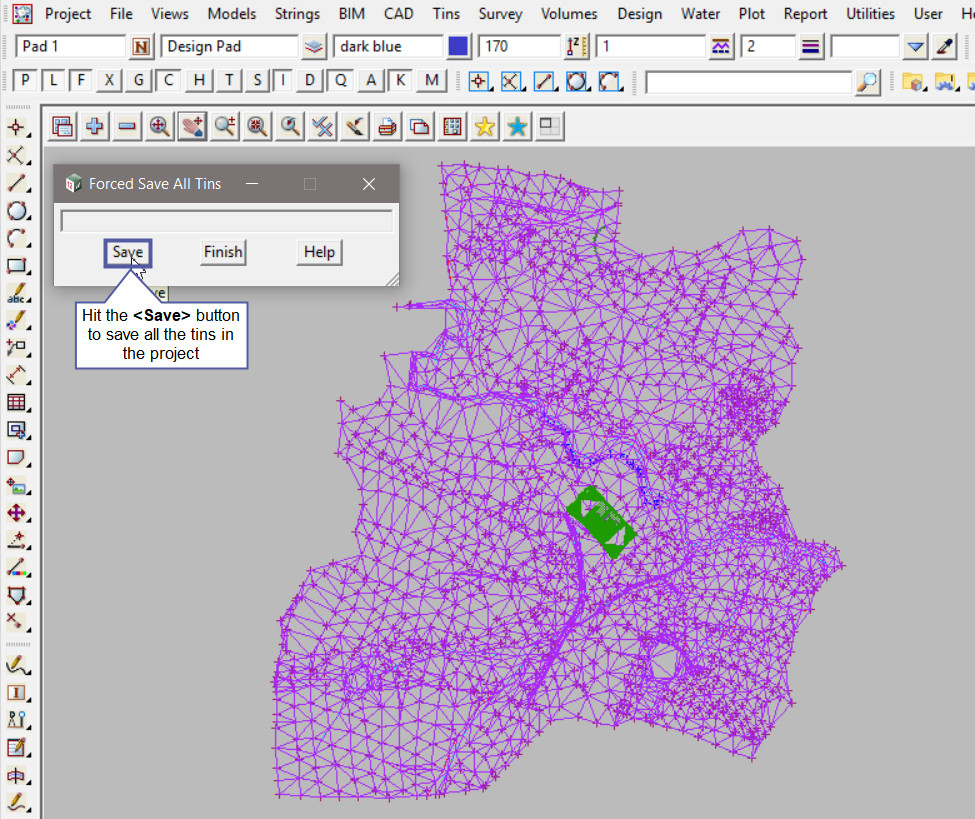Select the rectangle tool in left toolbar
This screenshot has width=975, height=819.
[16, 266]
